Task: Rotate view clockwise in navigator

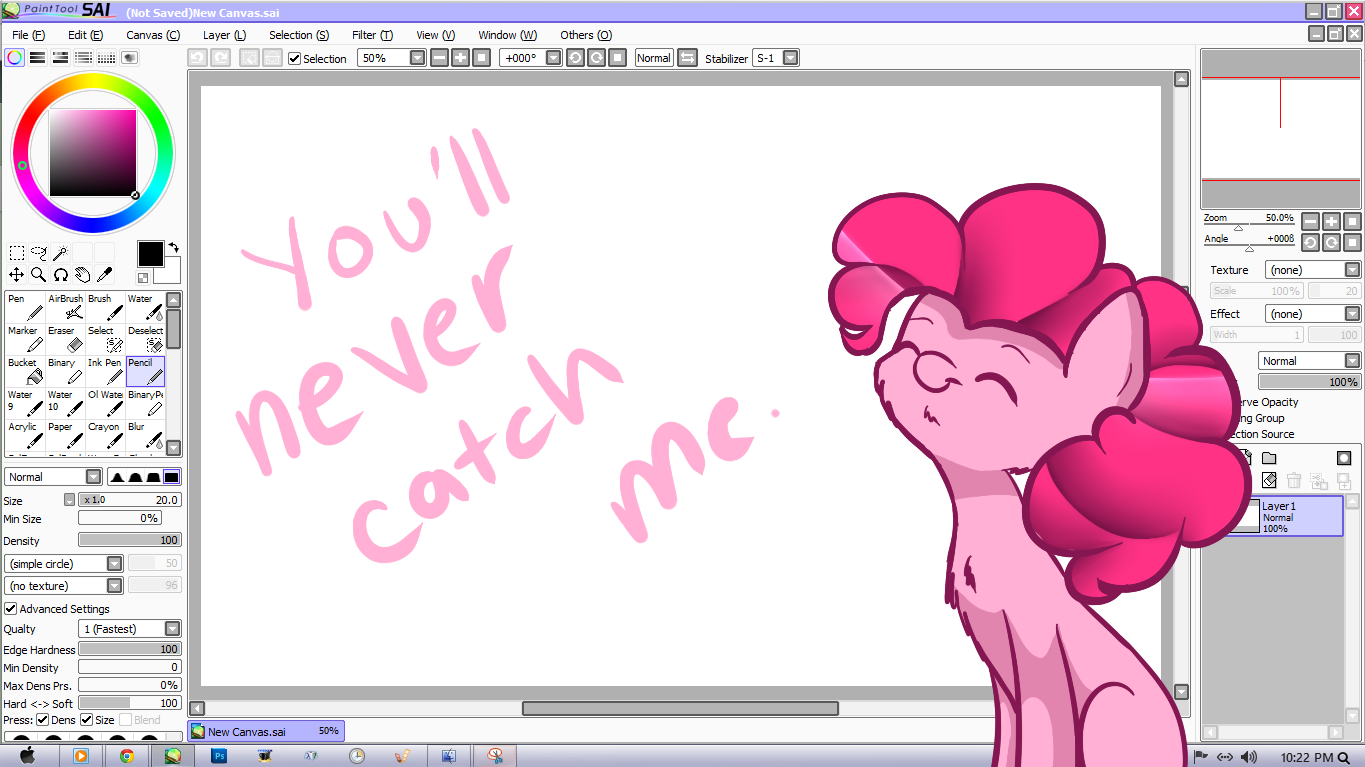Action: (1331, 242)
